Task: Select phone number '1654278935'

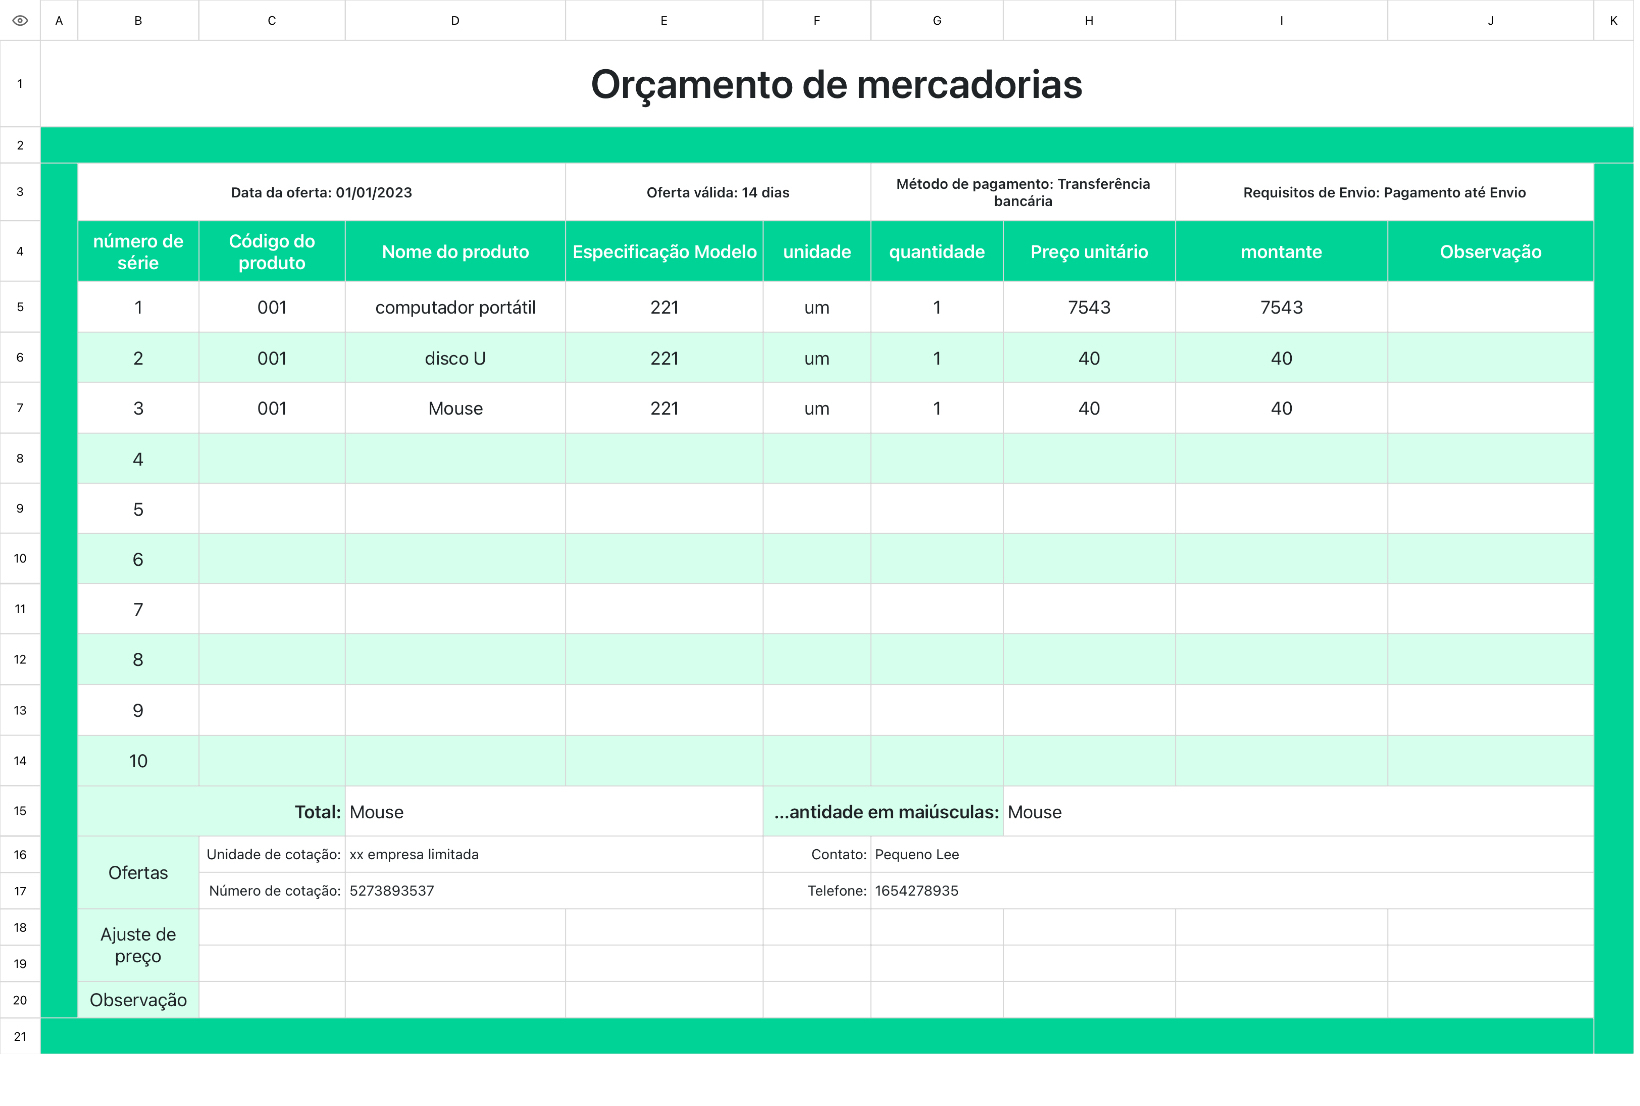Action: 1232,890
